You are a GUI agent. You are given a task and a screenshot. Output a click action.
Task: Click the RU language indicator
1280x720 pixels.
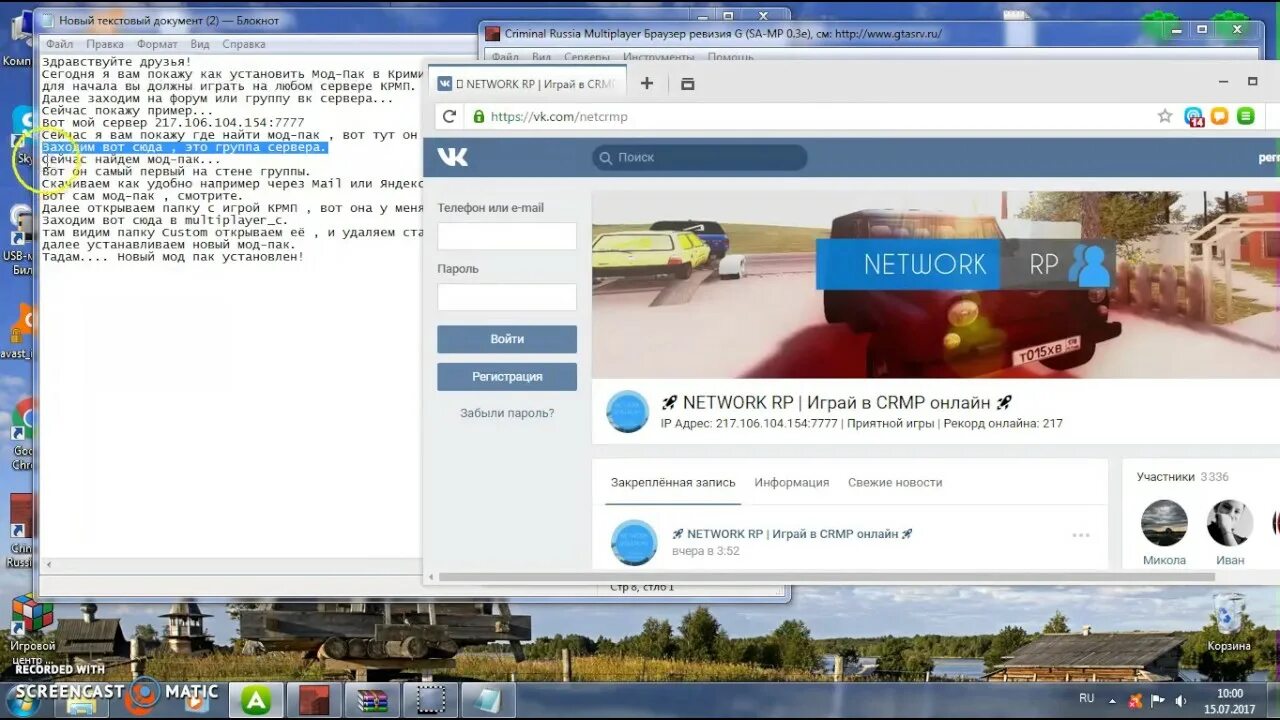1087,698
